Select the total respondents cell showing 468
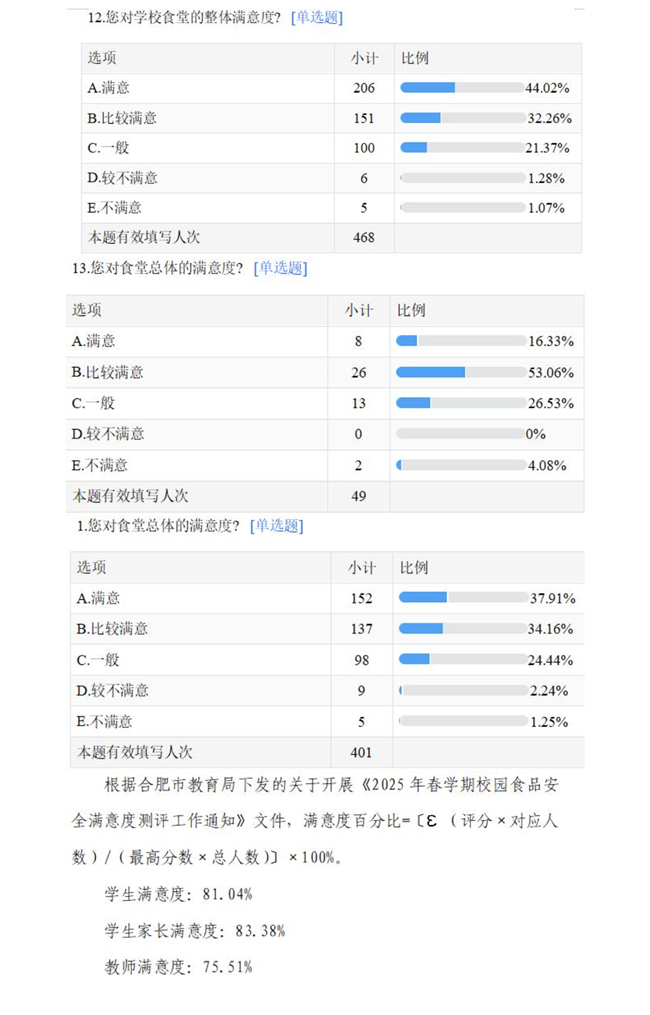 tap(364, 238)
